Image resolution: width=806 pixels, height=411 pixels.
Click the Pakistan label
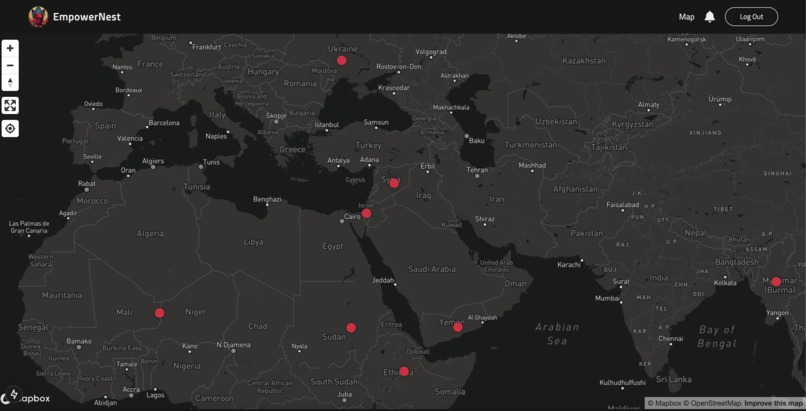tap(587, 233)
